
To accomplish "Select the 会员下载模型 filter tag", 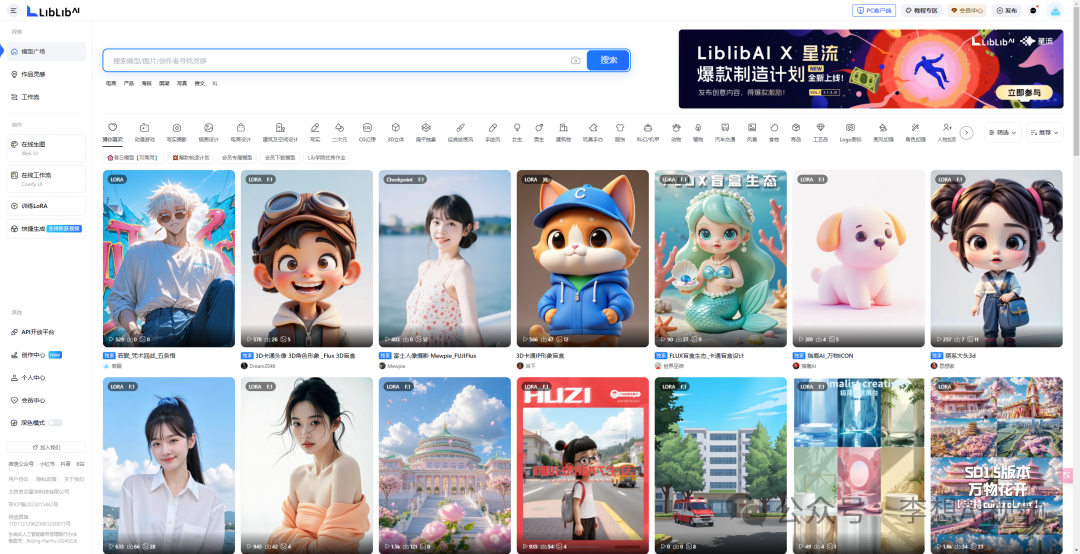I will click(280, 158).
